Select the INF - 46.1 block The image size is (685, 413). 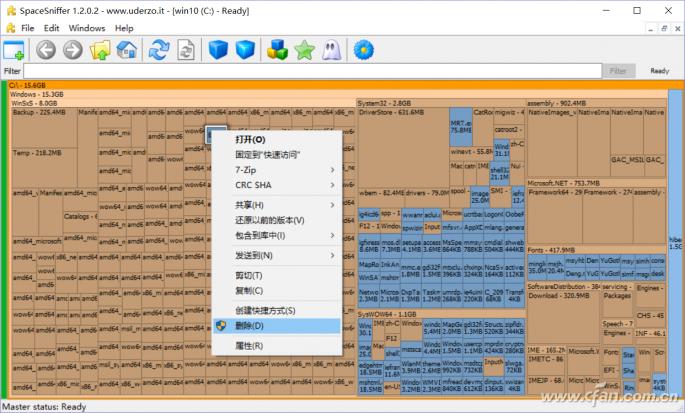(650, 336)
